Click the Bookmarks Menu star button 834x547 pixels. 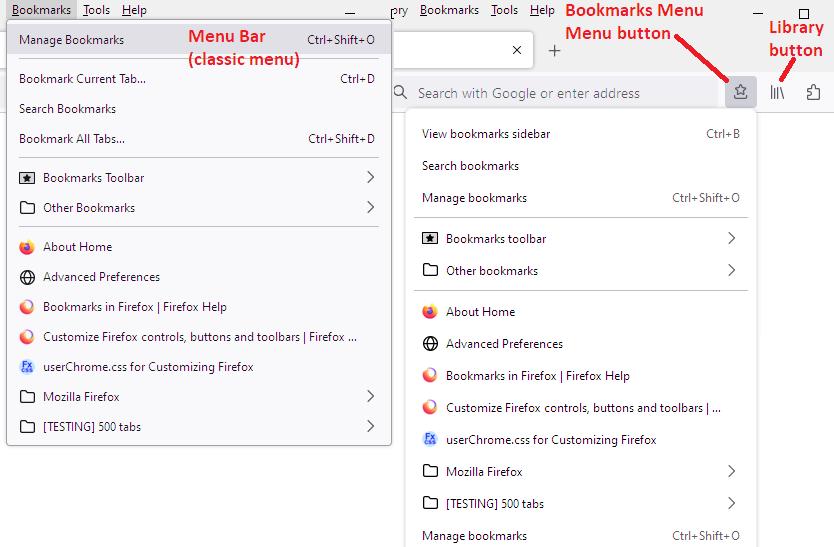(x=740, y=92)
